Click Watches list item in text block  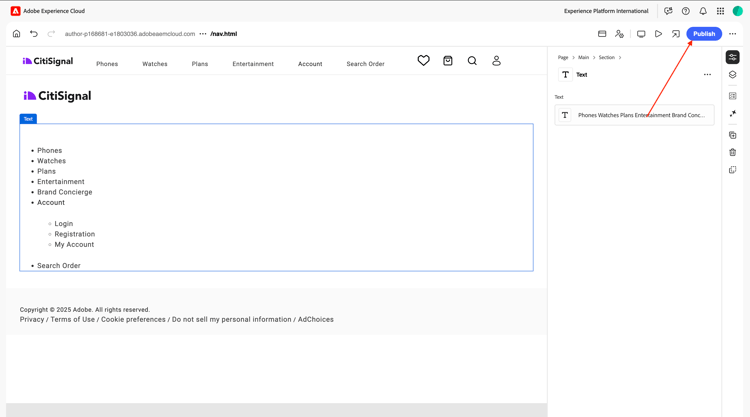click(x=52, y=161)
